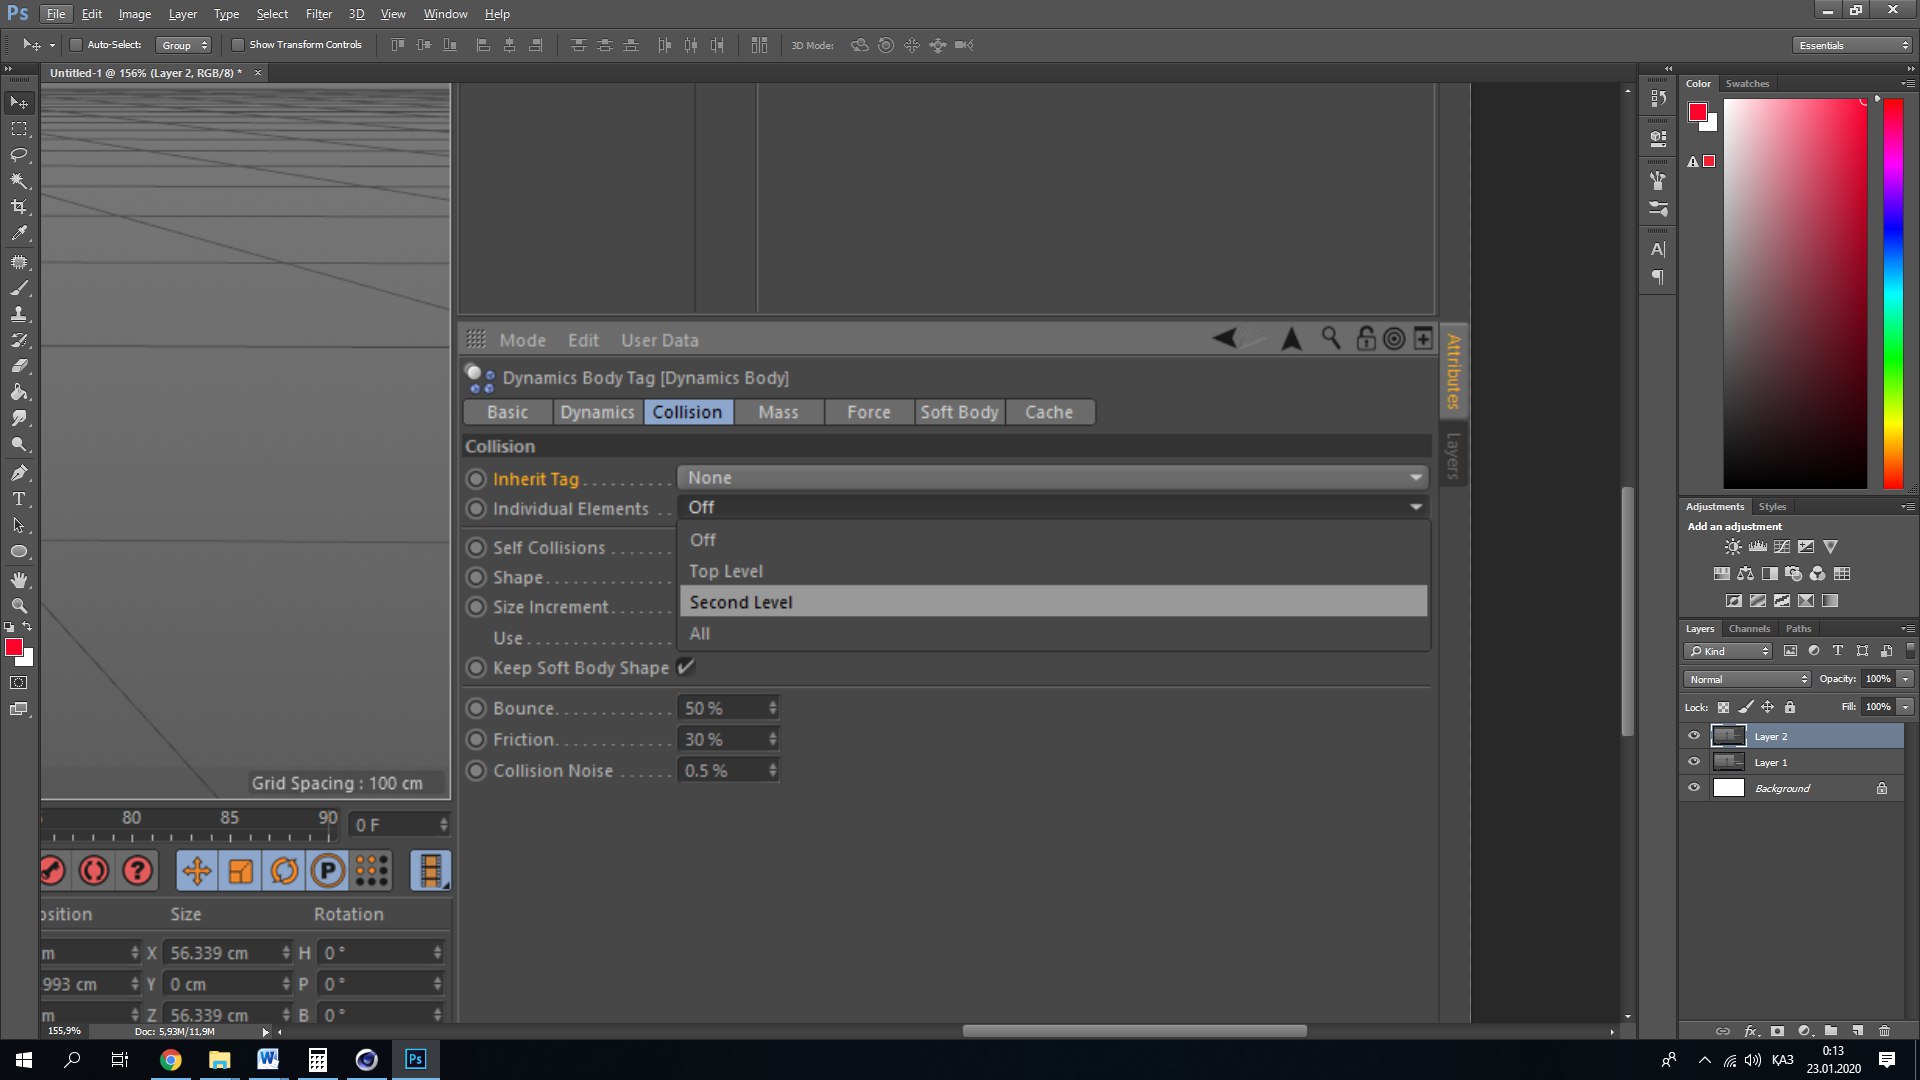Create a new group folder
Screen dimensions: 1920x1080
coord(1831,1031)
